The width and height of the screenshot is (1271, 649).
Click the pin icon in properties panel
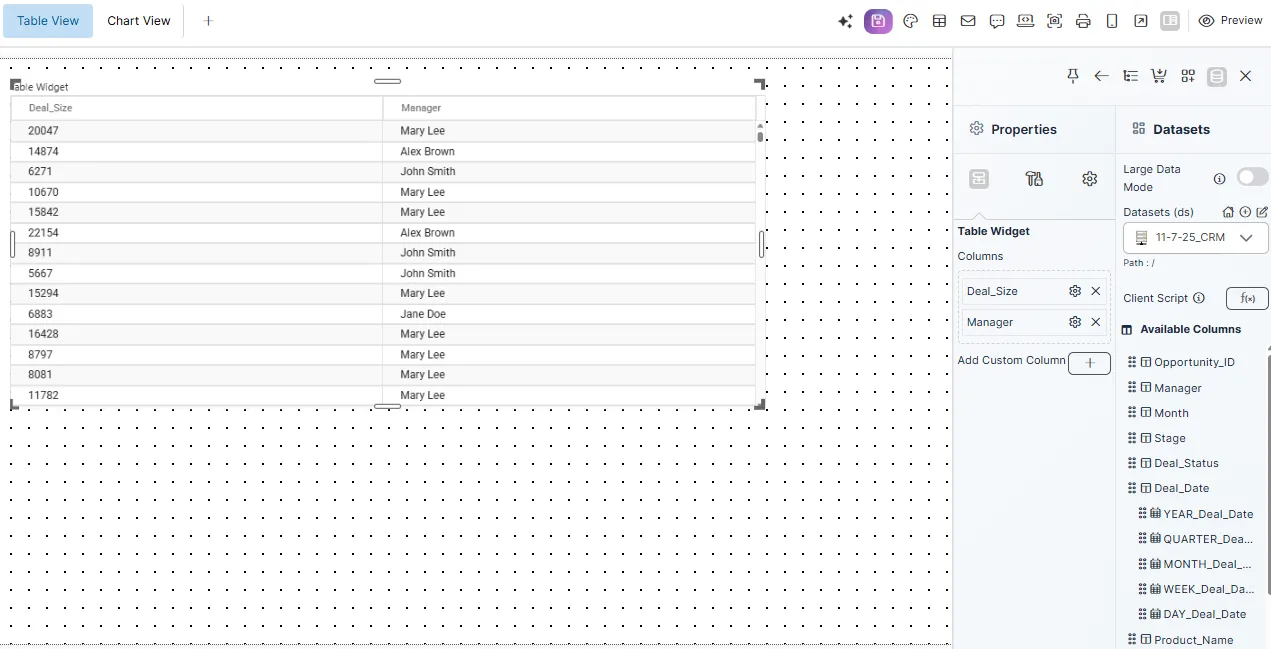click(1073, 76)
